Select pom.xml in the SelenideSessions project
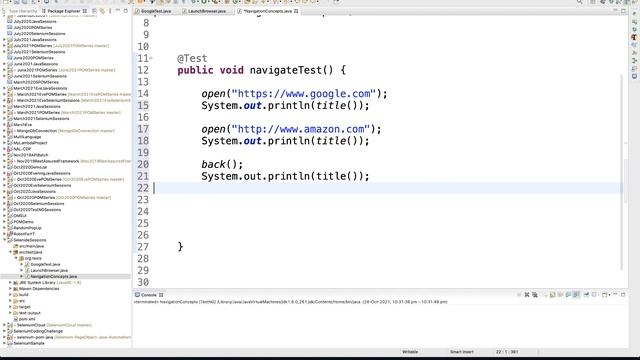 pos(27,319)
